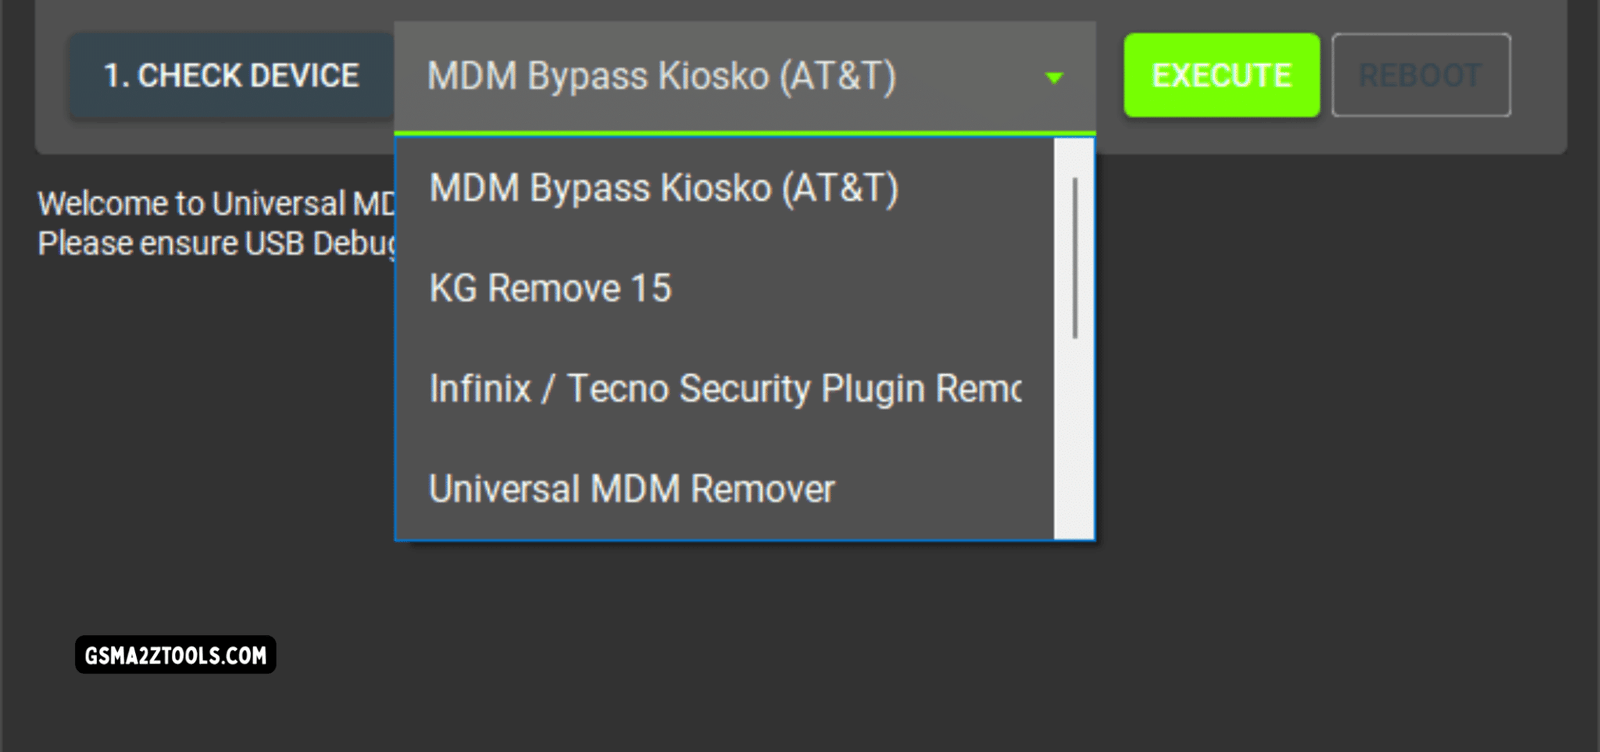
Task: Click the REBOOT button
Action: pos(1421,74)
